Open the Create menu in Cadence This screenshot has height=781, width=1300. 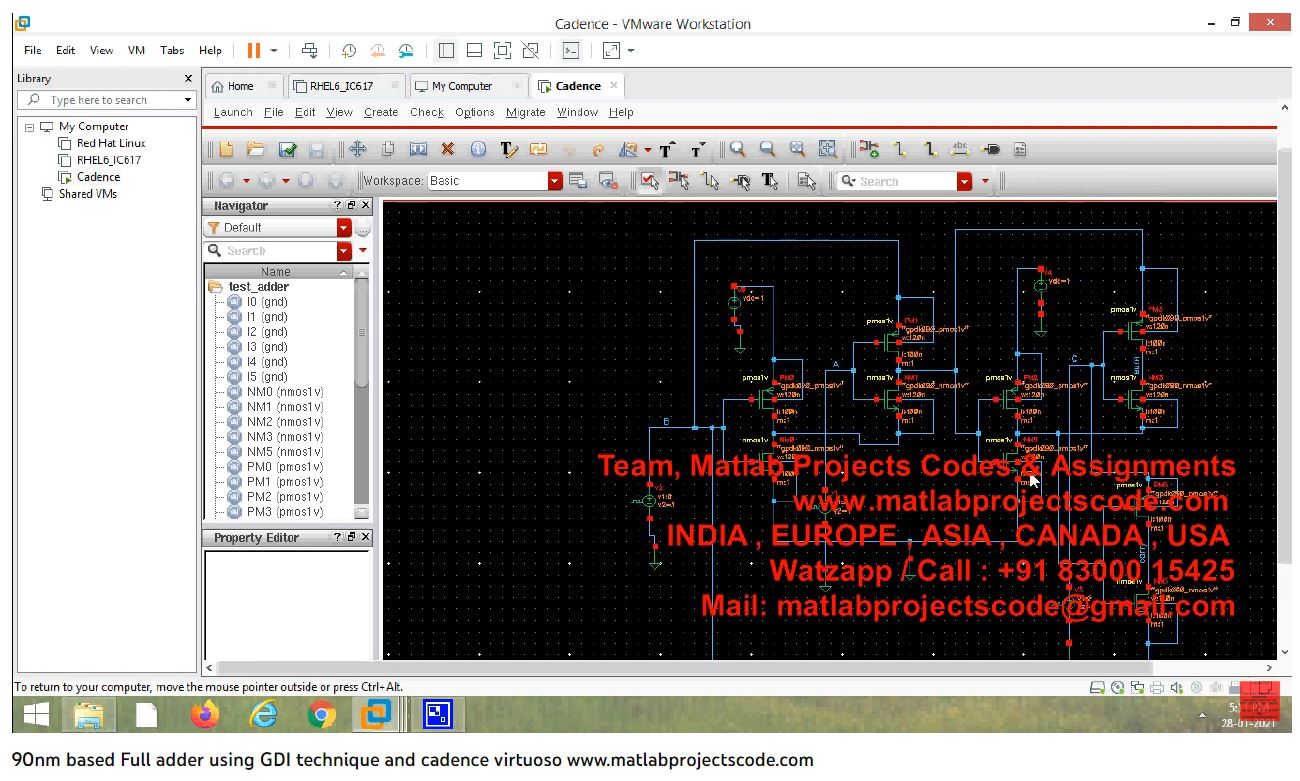tap(380, 112)
